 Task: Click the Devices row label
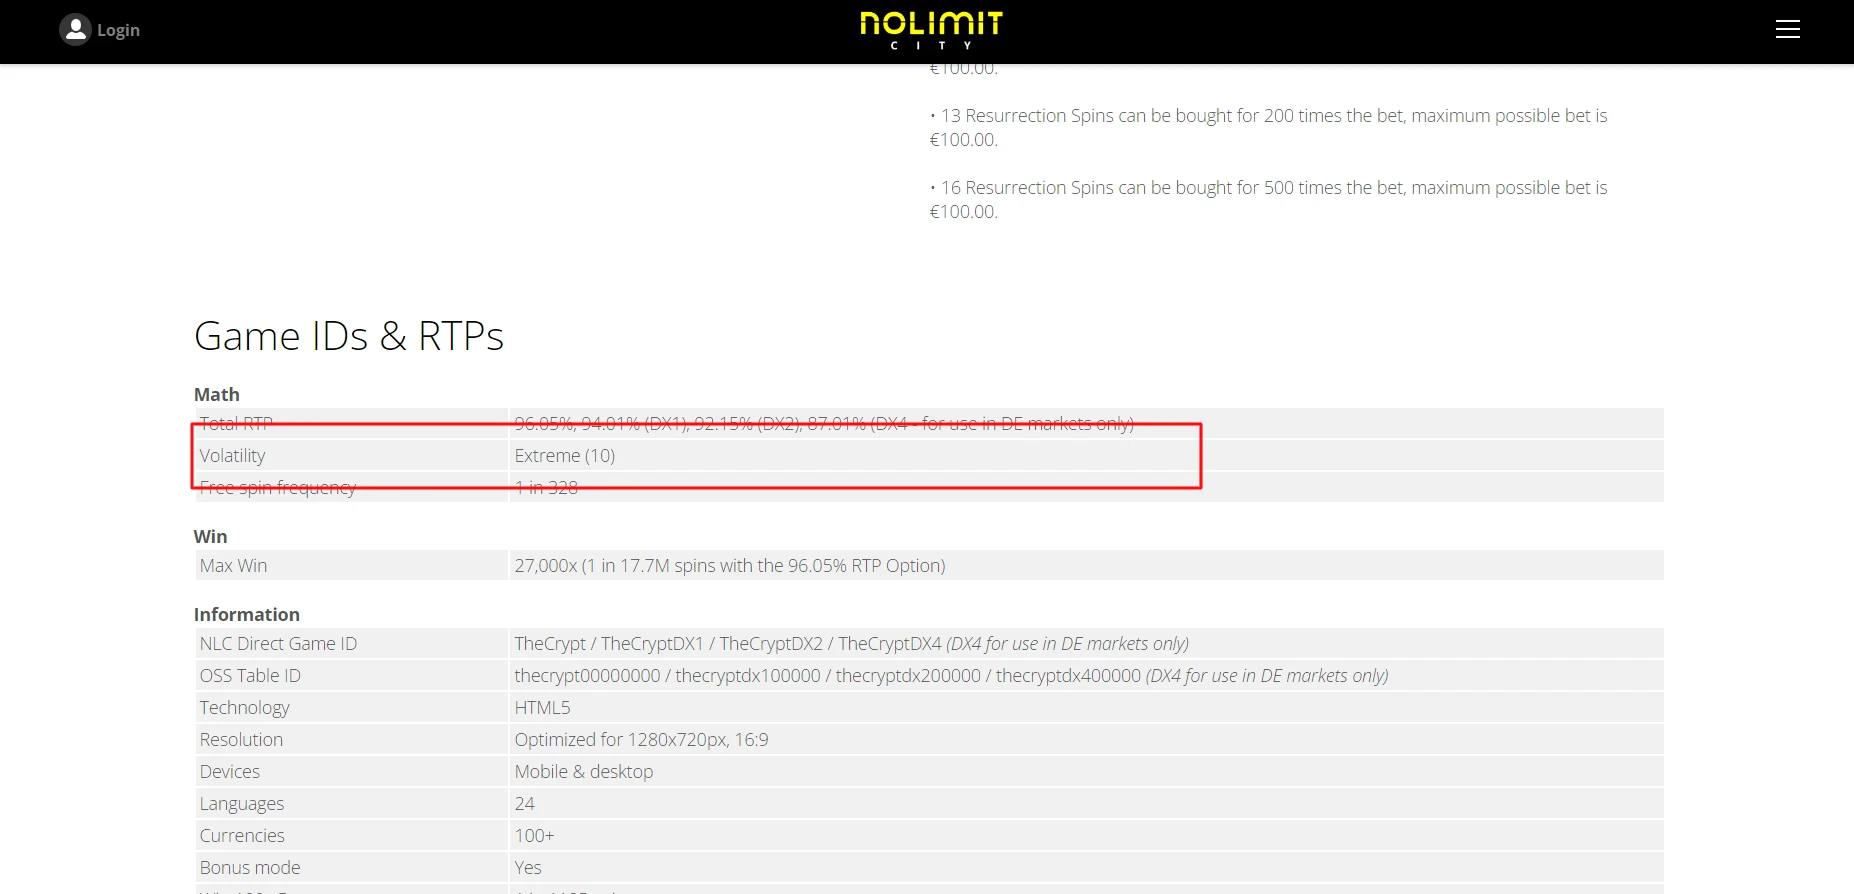tap(229, 771)
